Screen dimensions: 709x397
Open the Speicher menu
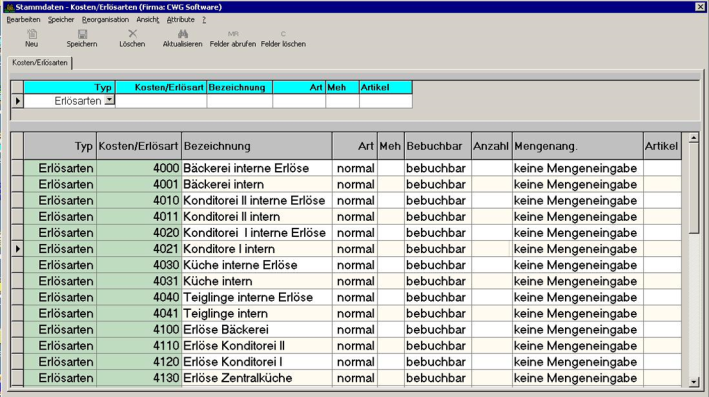[61, 19]
